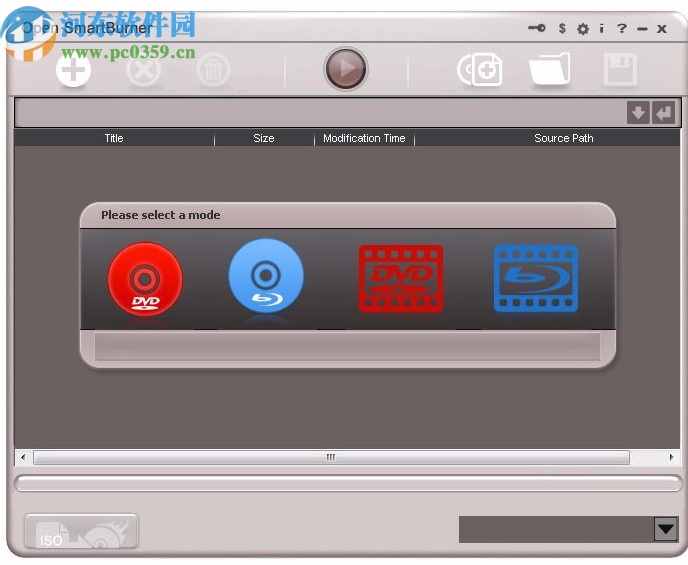Screen dimensions: 688x565
Task: Close the Open SmartBurner window
Action: pyautogui.click(x=662, y=29)
